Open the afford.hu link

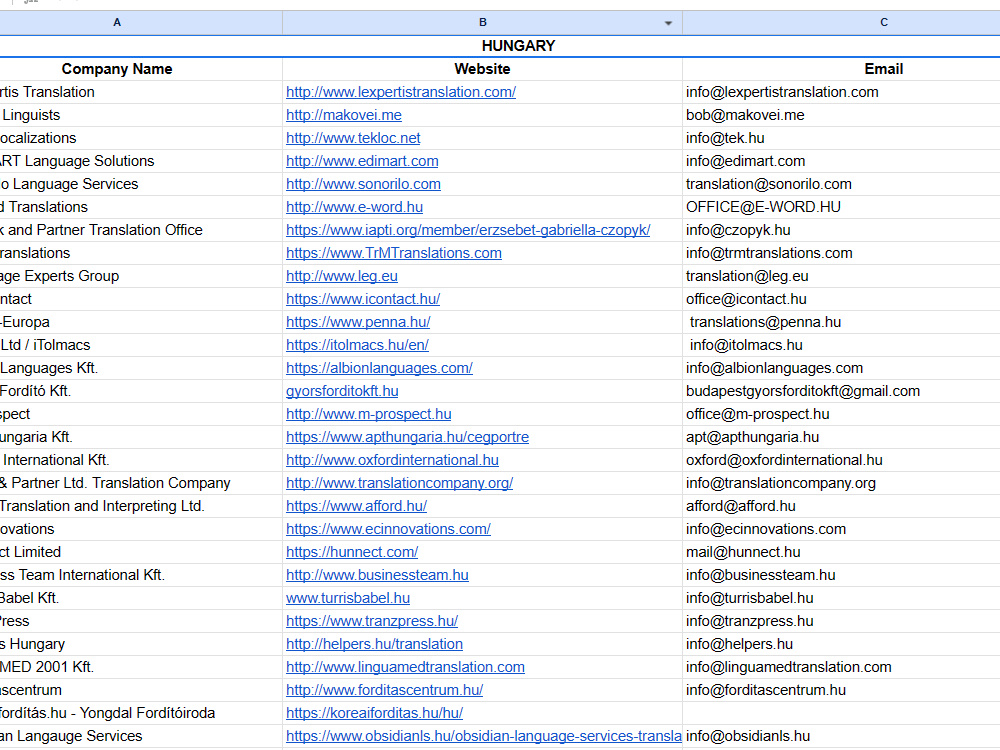click(x=356, y=506)
